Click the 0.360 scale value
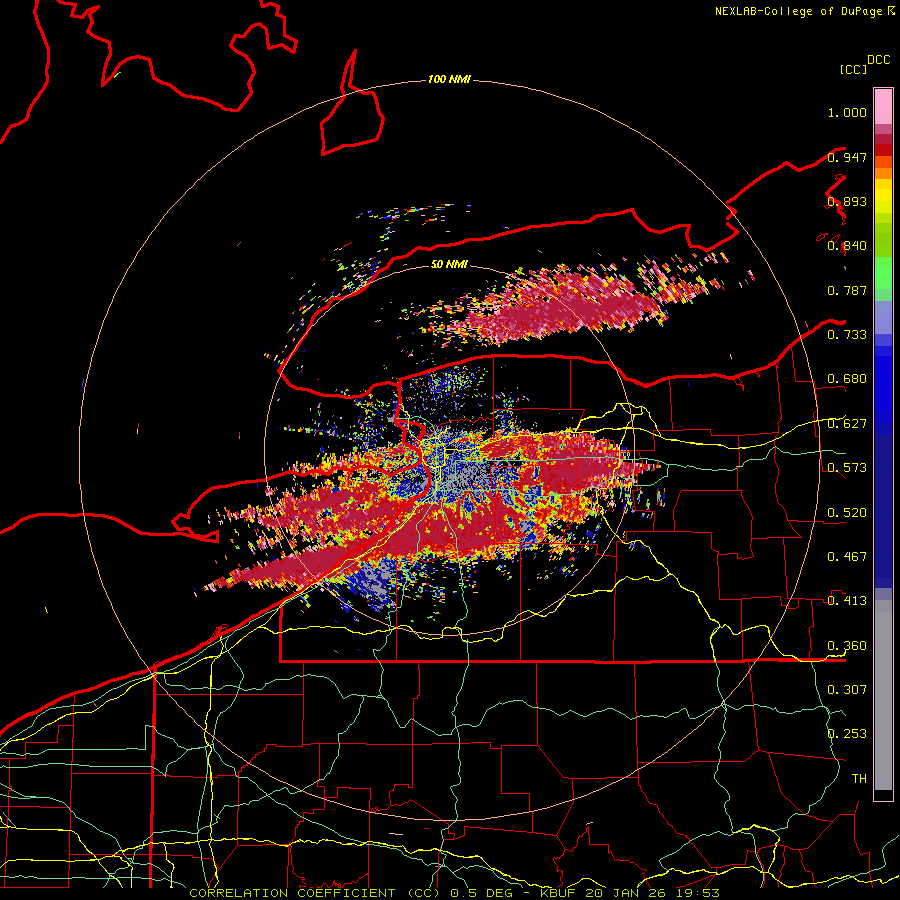This screenshot has height=900, width=900. [847, 646]
